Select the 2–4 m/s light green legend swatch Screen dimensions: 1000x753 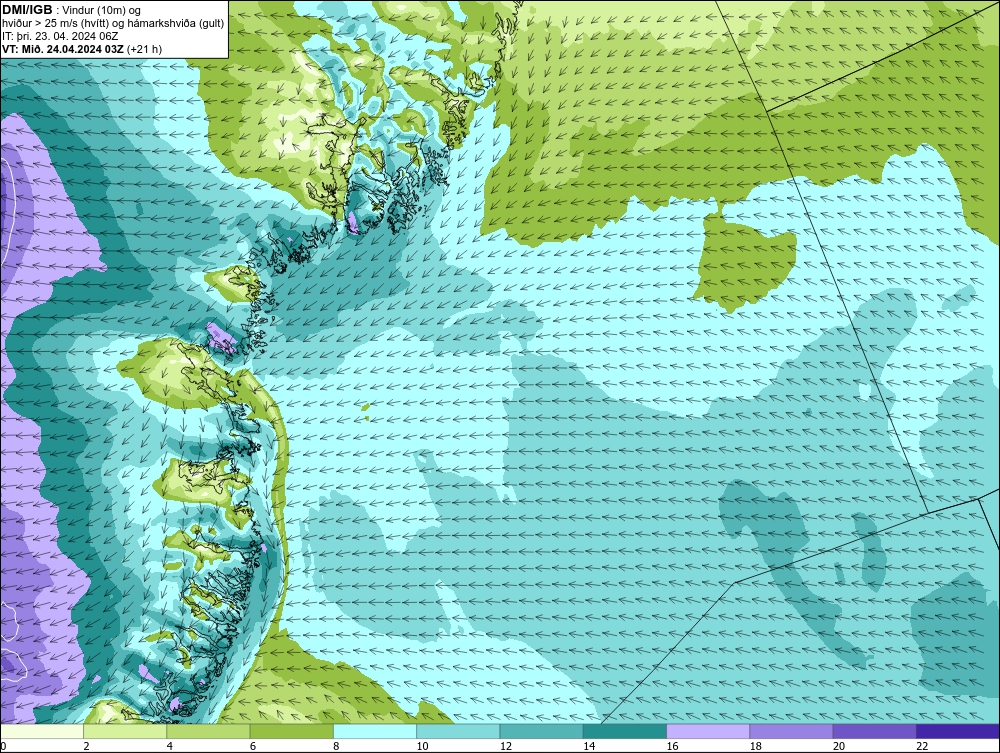[125, 731]
